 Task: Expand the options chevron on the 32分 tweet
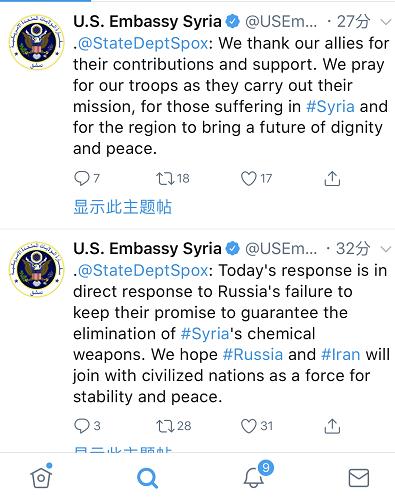(386, 249)
